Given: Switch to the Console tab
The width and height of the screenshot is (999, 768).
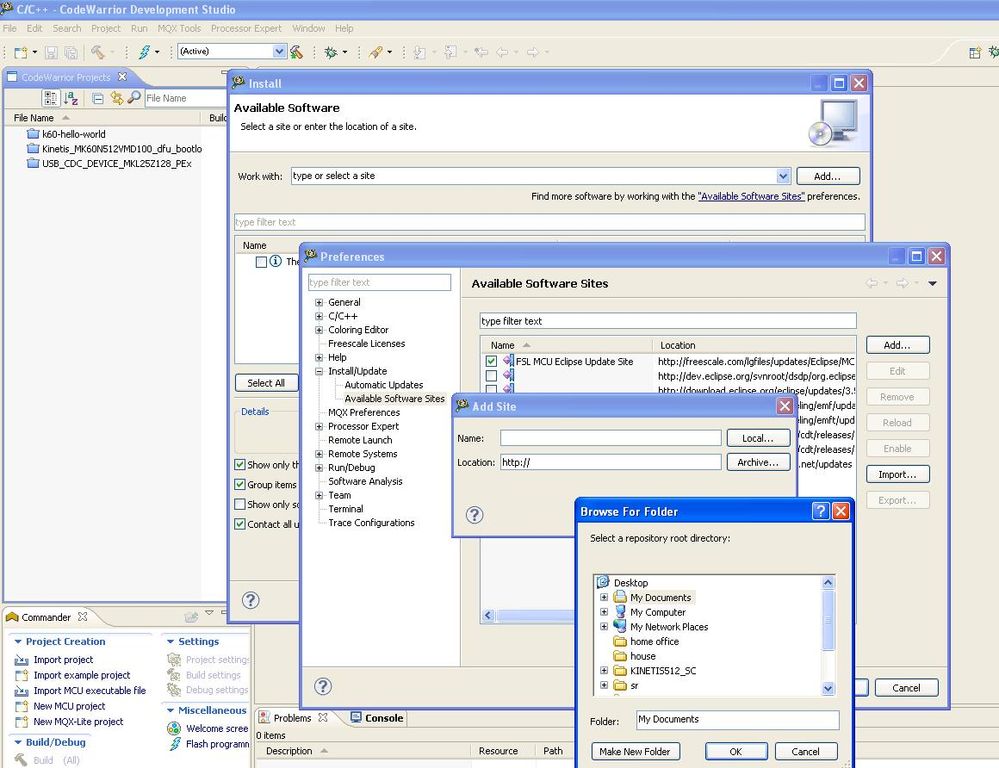Looking at the screenshot, I should [x=377, y=718].
